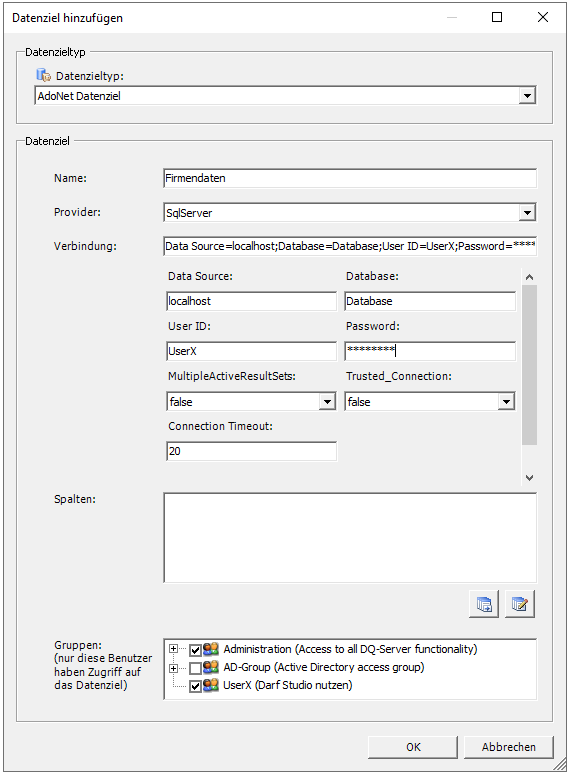570x775 pixels.
Task: Click the scroll down arrow in connection panel
Action: [529, 477]
